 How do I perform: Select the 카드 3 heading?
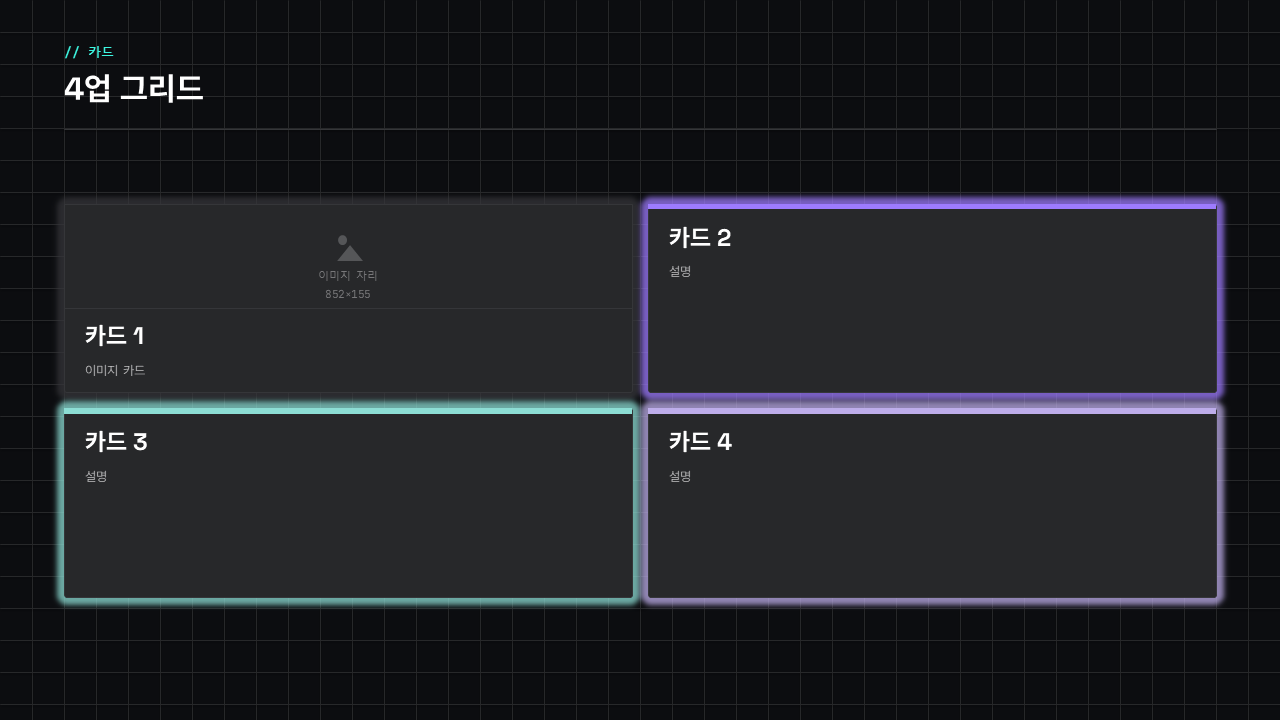tap(116, 442)
